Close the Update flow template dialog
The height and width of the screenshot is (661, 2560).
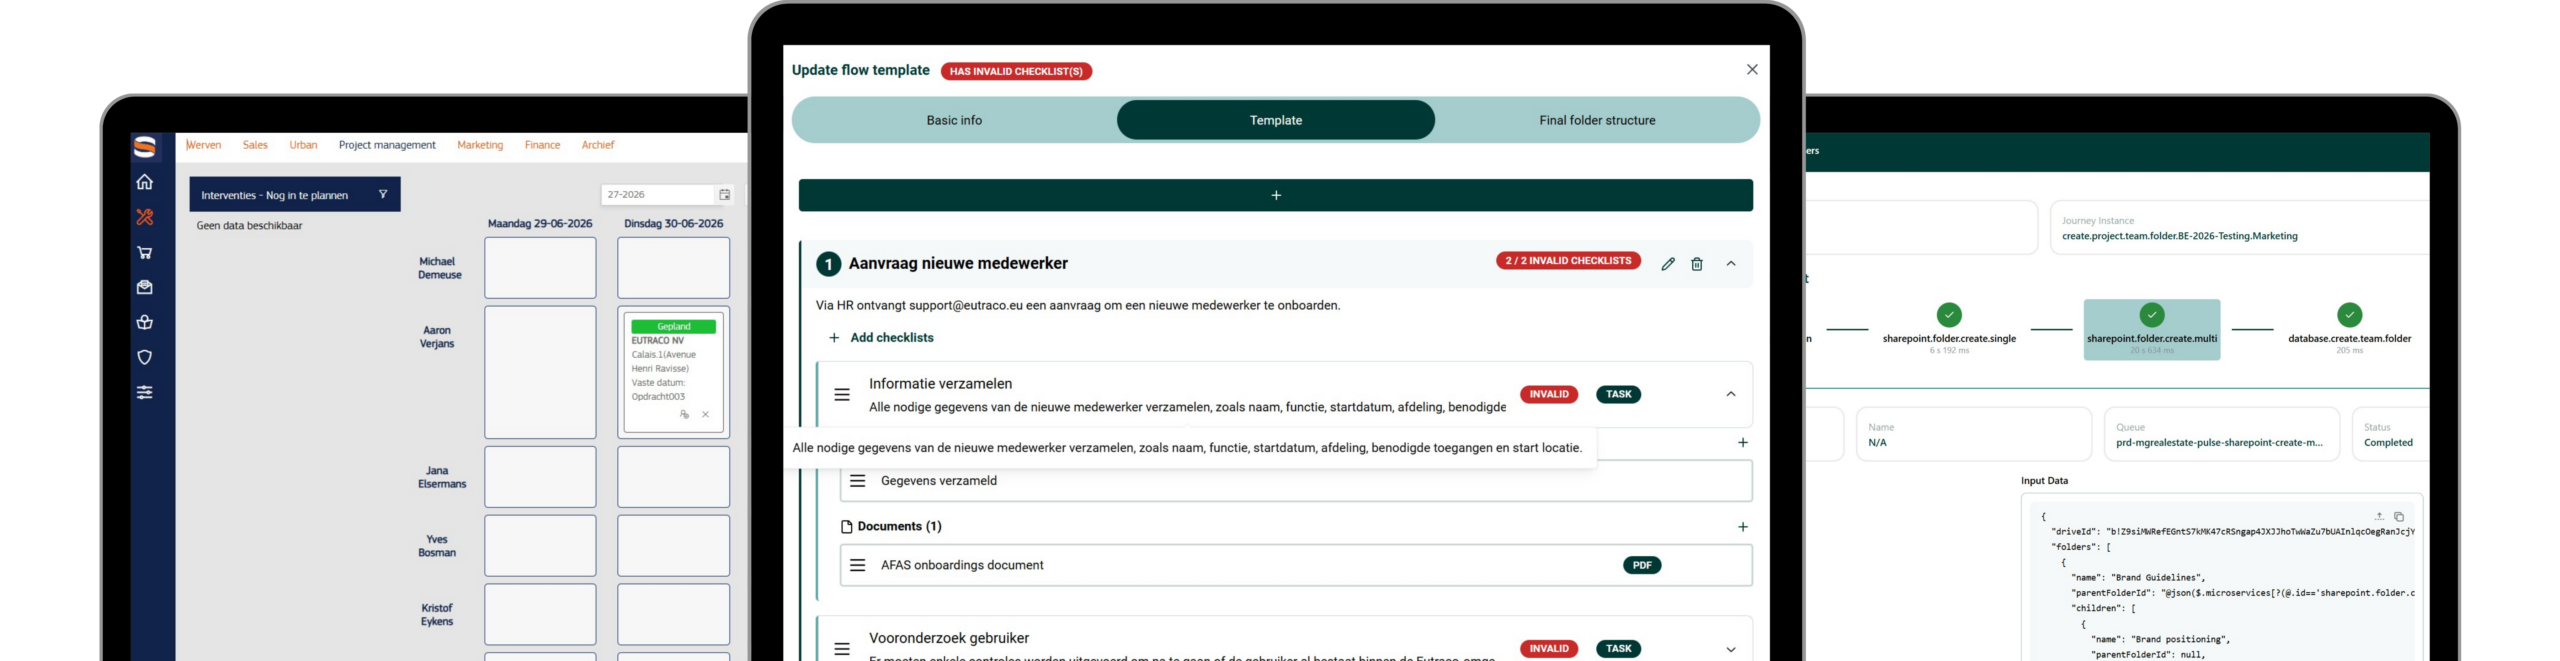pos(1752,69)
